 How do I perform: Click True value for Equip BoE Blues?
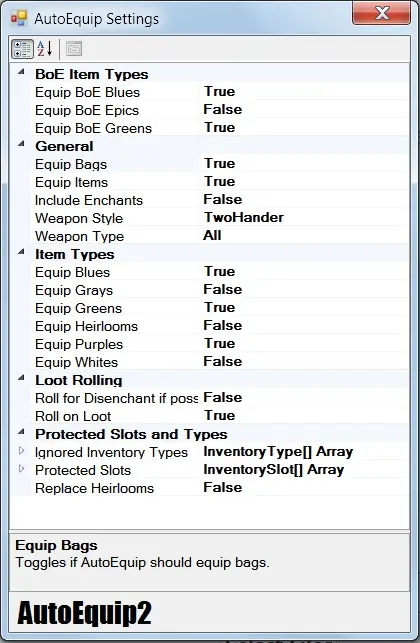point(219,91)
